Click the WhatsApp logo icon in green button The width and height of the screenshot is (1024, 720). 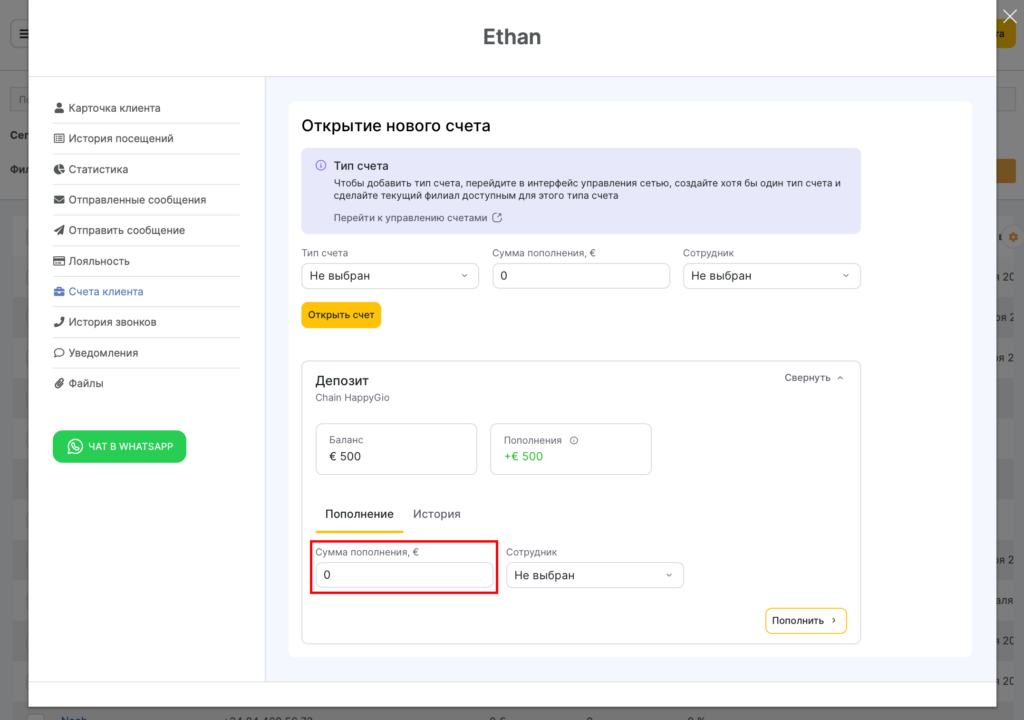click(75, 447)
